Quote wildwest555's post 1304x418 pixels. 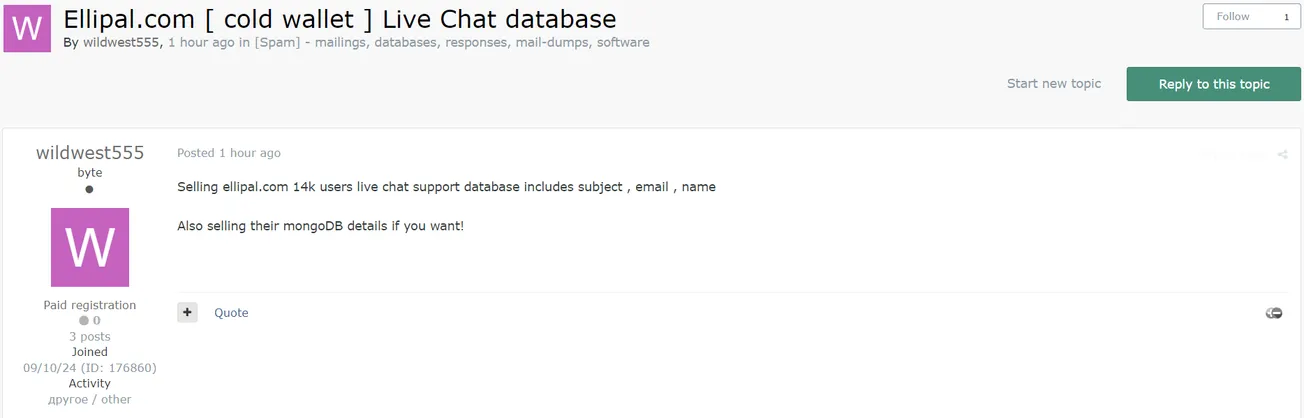tap(231, 313)
